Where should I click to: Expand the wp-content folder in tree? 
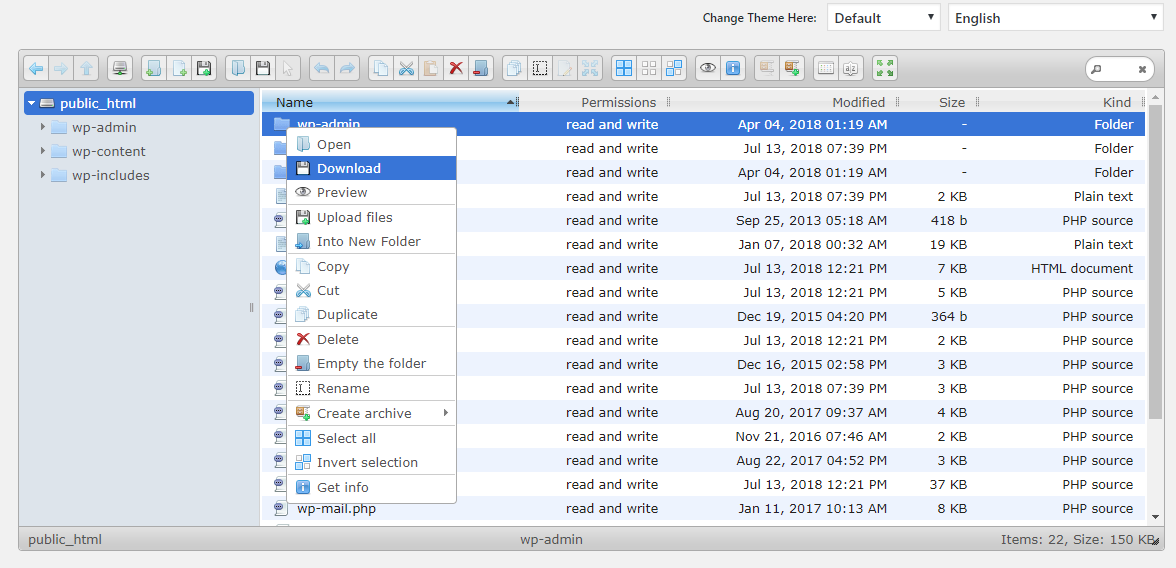(43, 151)
